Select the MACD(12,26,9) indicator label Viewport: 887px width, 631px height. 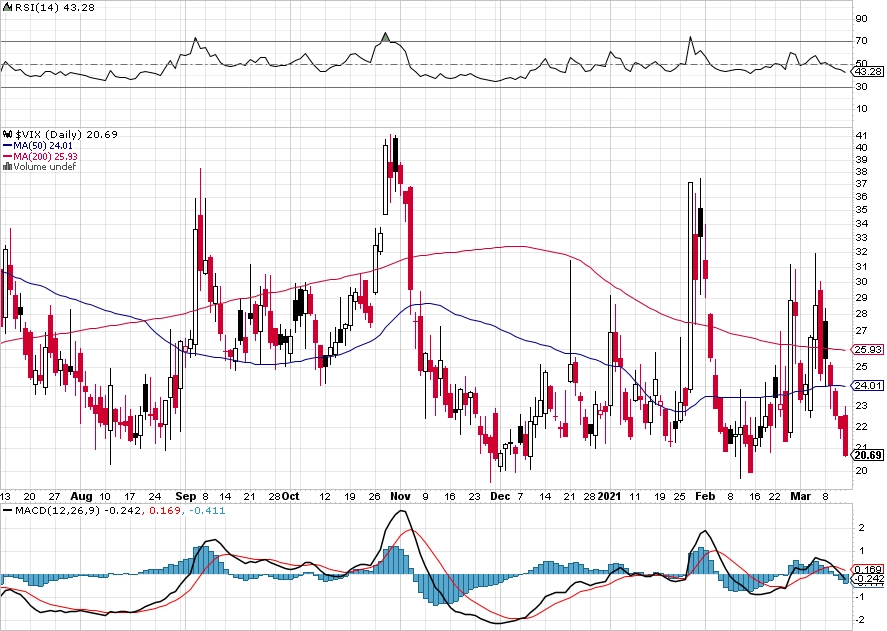58,510
